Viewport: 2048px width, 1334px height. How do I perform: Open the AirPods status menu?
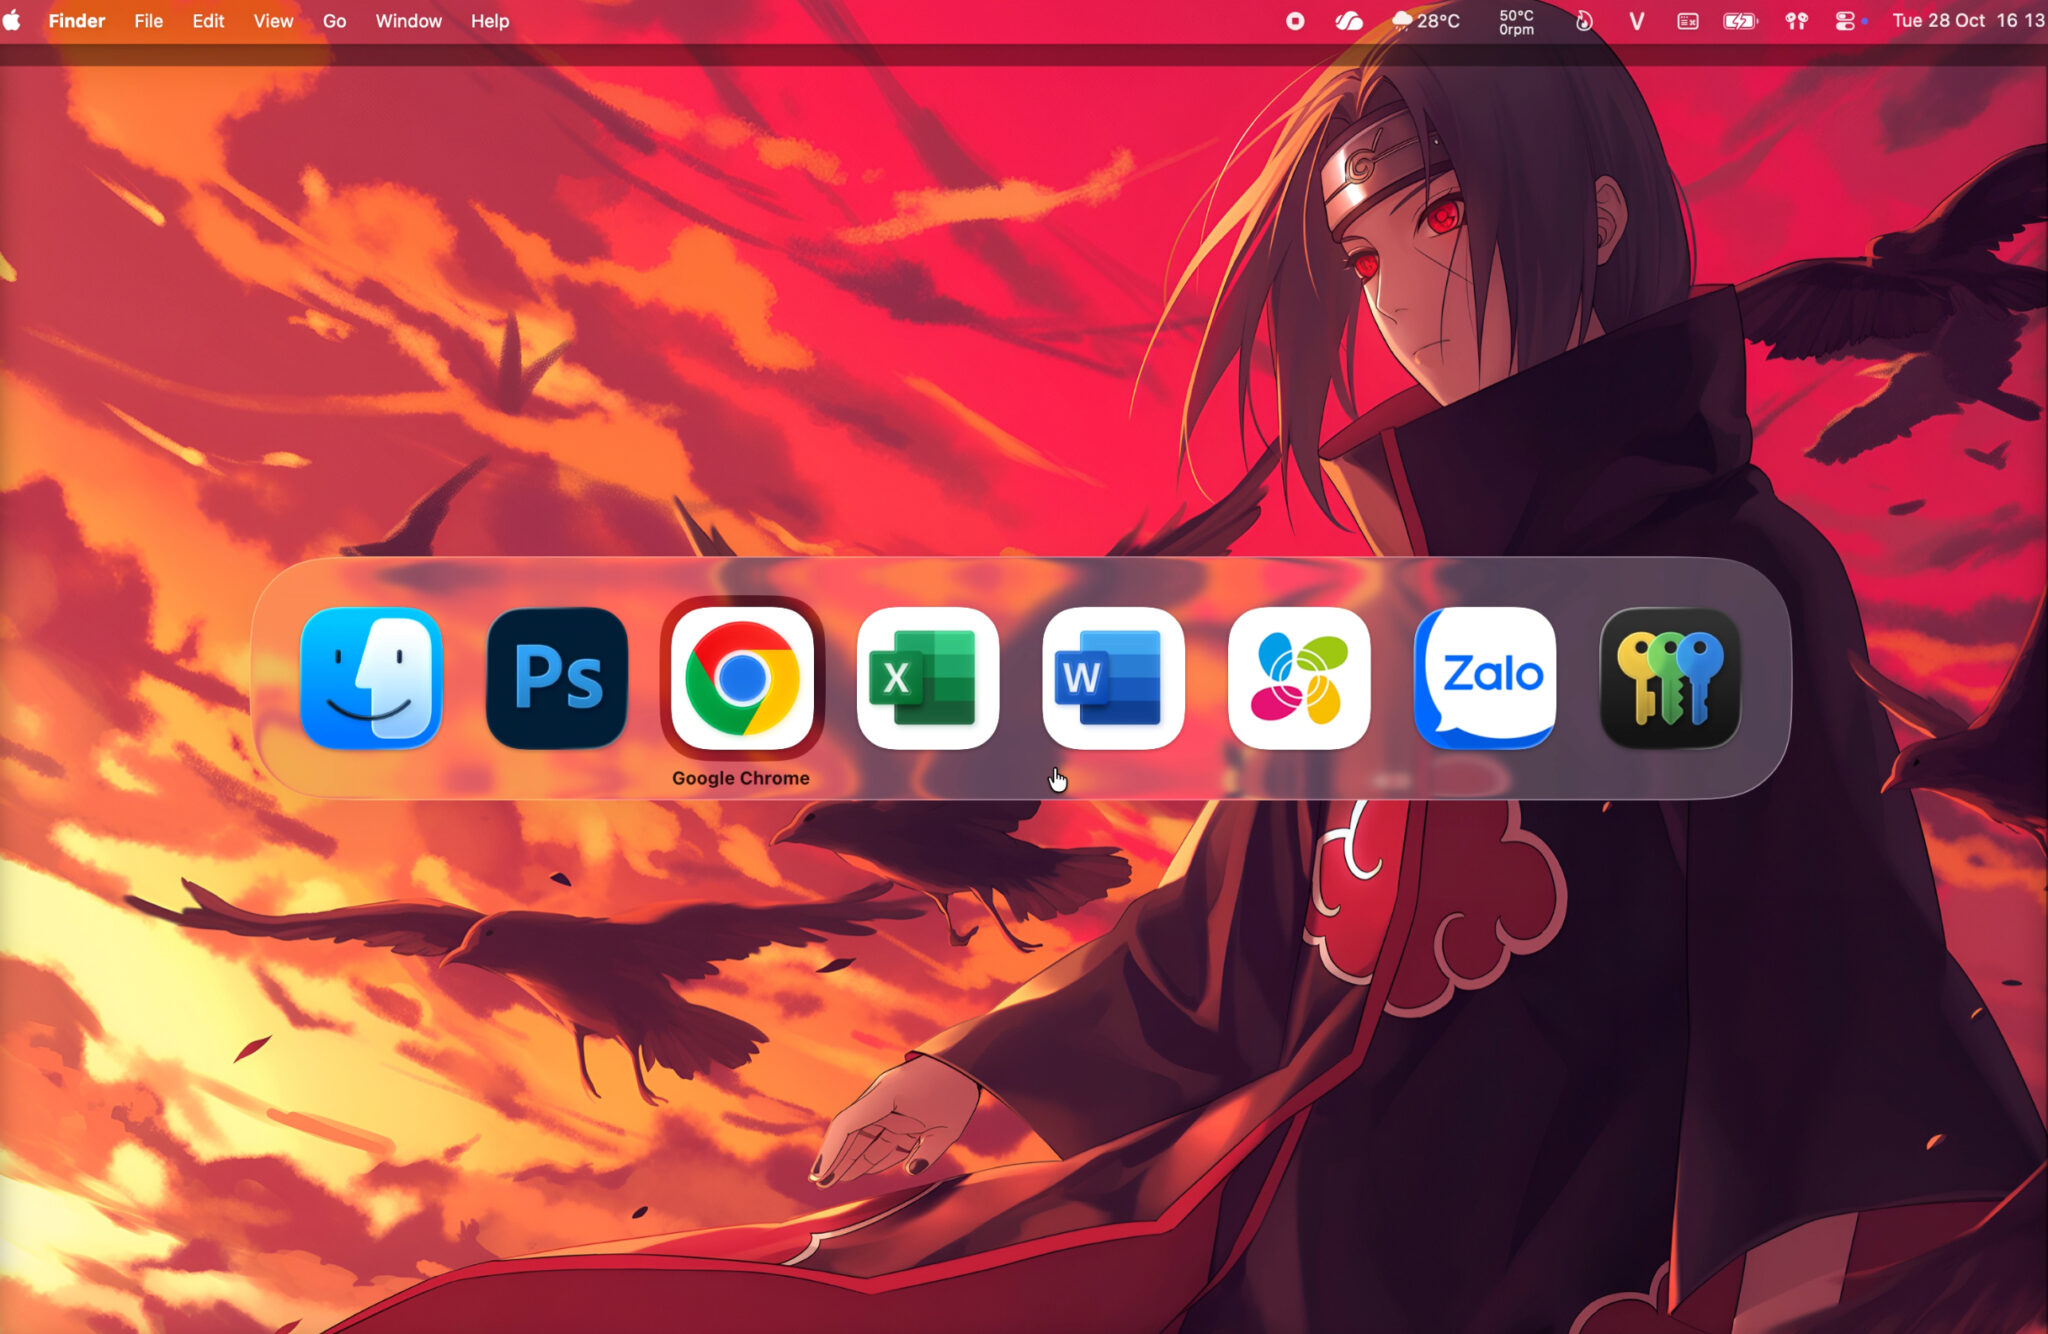[x=1796, y=21]
